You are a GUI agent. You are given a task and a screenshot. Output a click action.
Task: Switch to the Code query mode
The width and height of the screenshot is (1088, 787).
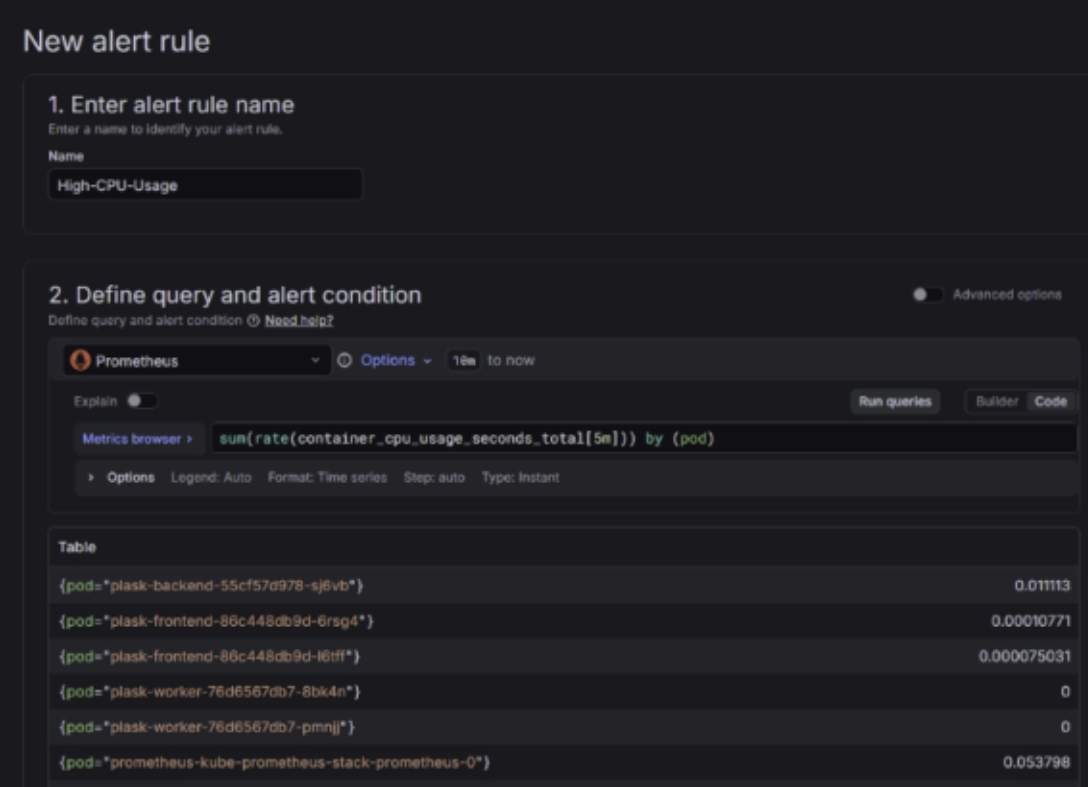[1051, 401]
